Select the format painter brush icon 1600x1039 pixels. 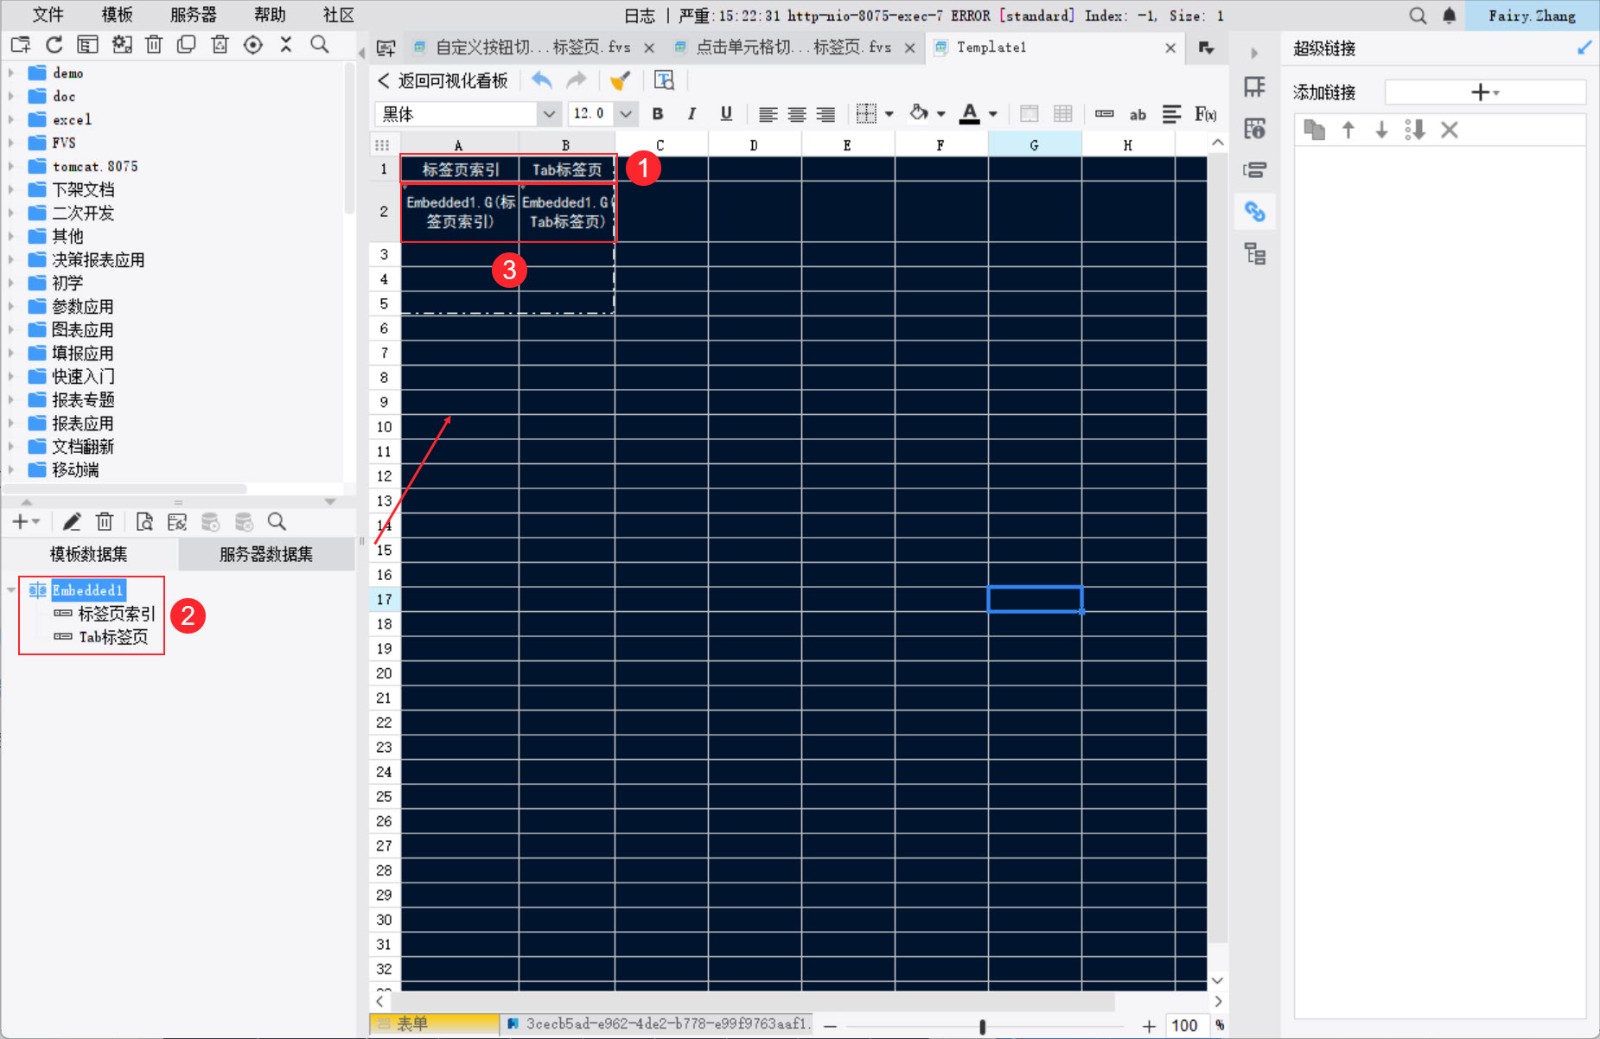(620, 80)
